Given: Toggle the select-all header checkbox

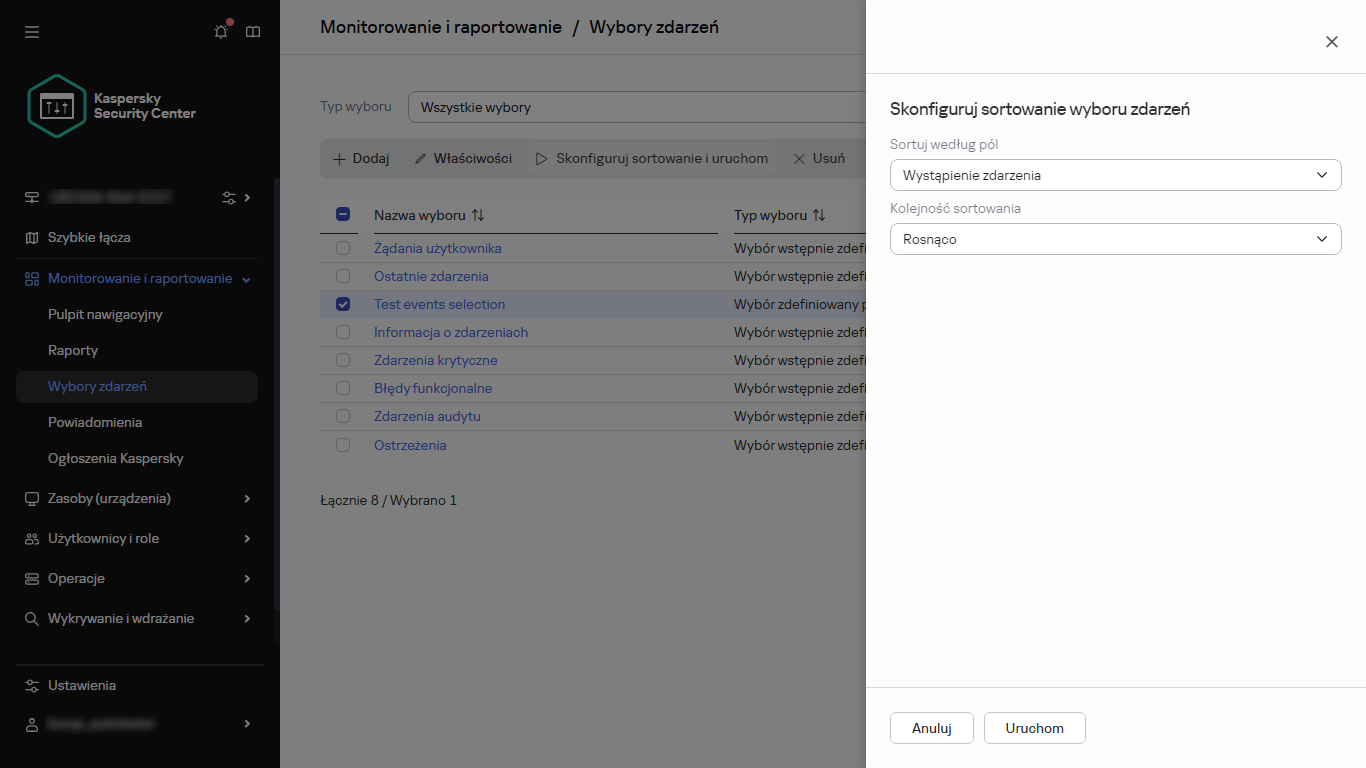Looking at the screenshot, I should point(343,214).
